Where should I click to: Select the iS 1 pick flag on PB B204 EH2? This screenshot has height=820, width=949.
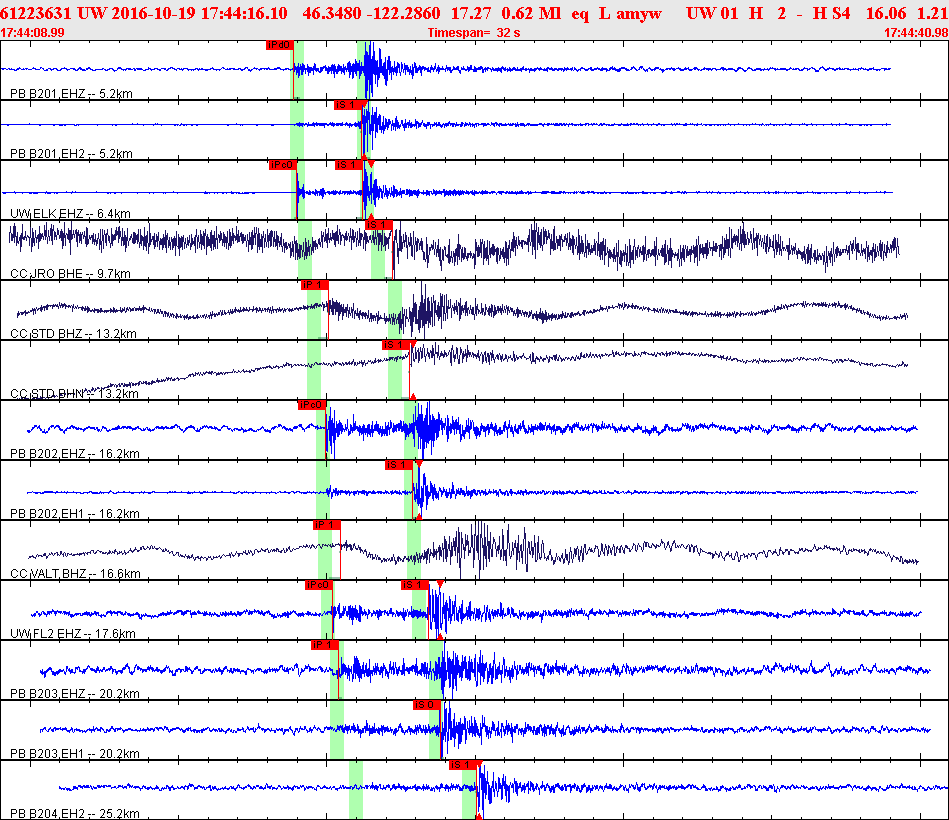tap(464, 765)
